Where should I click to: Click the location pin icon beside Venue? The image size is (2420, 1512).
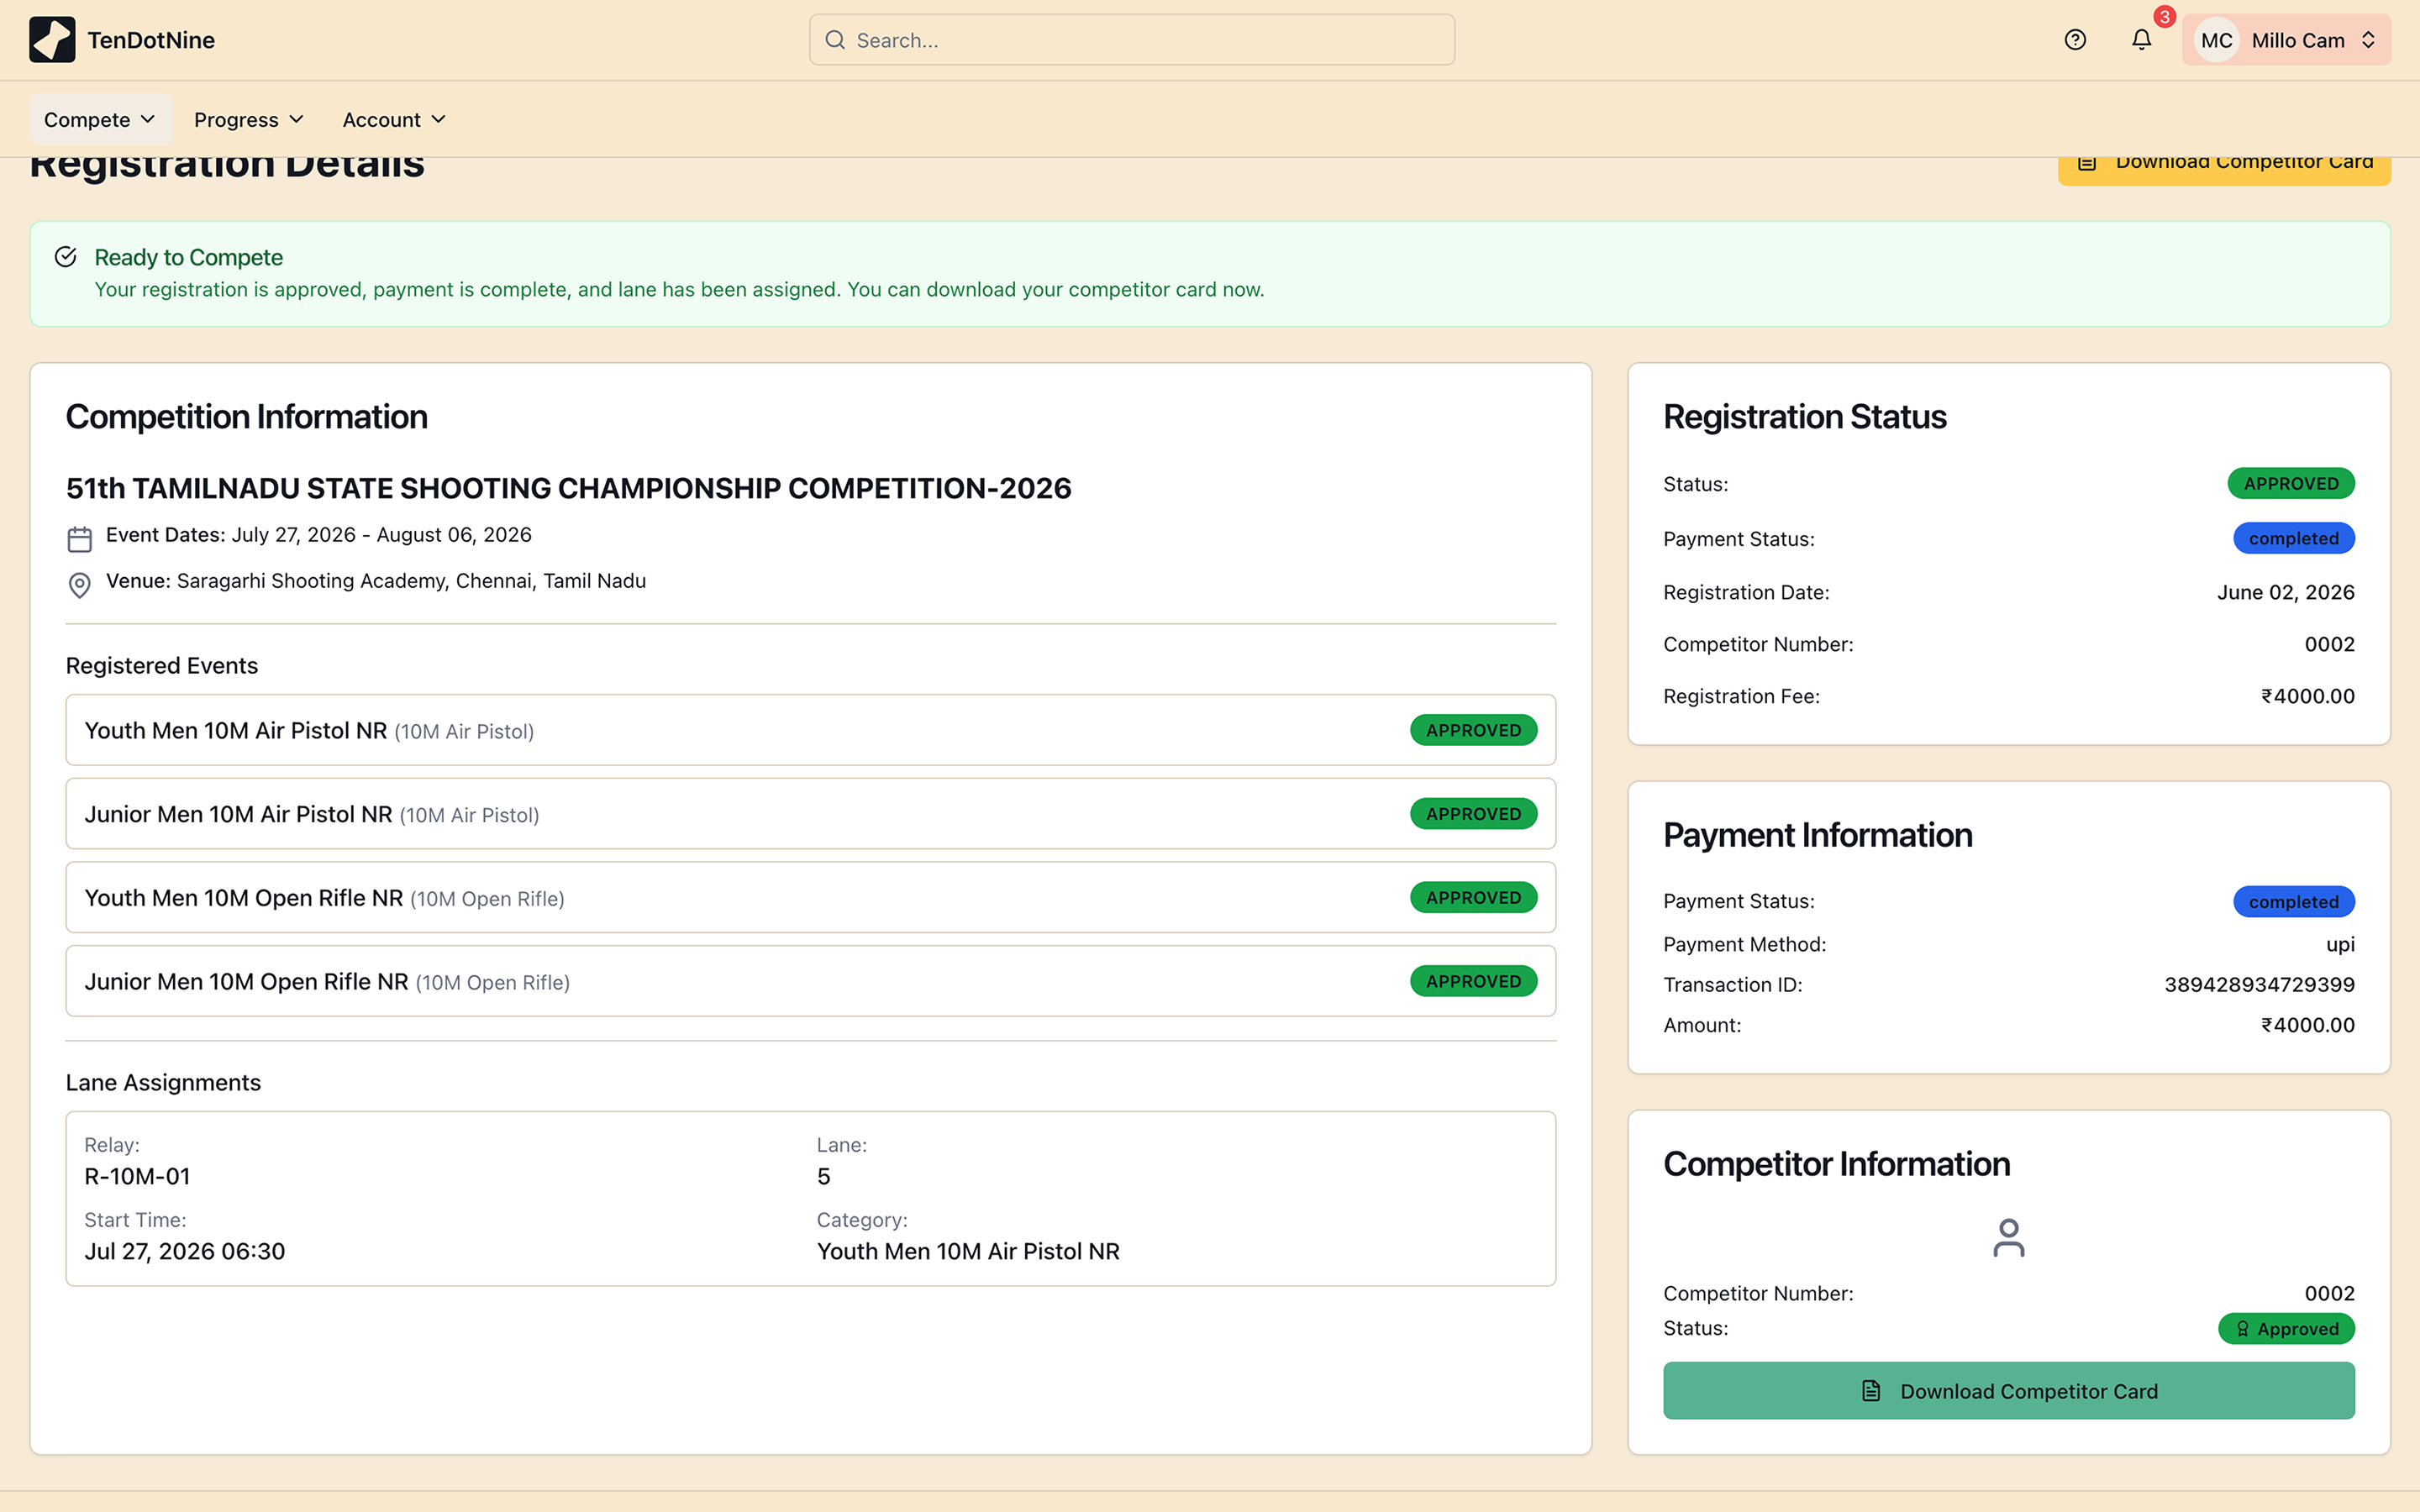[80, 585]
